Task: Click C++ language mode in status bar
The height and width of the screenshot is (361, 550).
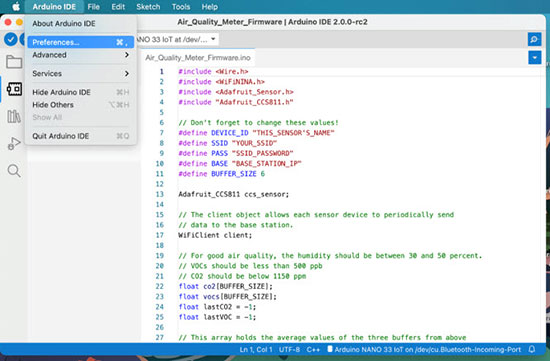Action: click(313, 350)
